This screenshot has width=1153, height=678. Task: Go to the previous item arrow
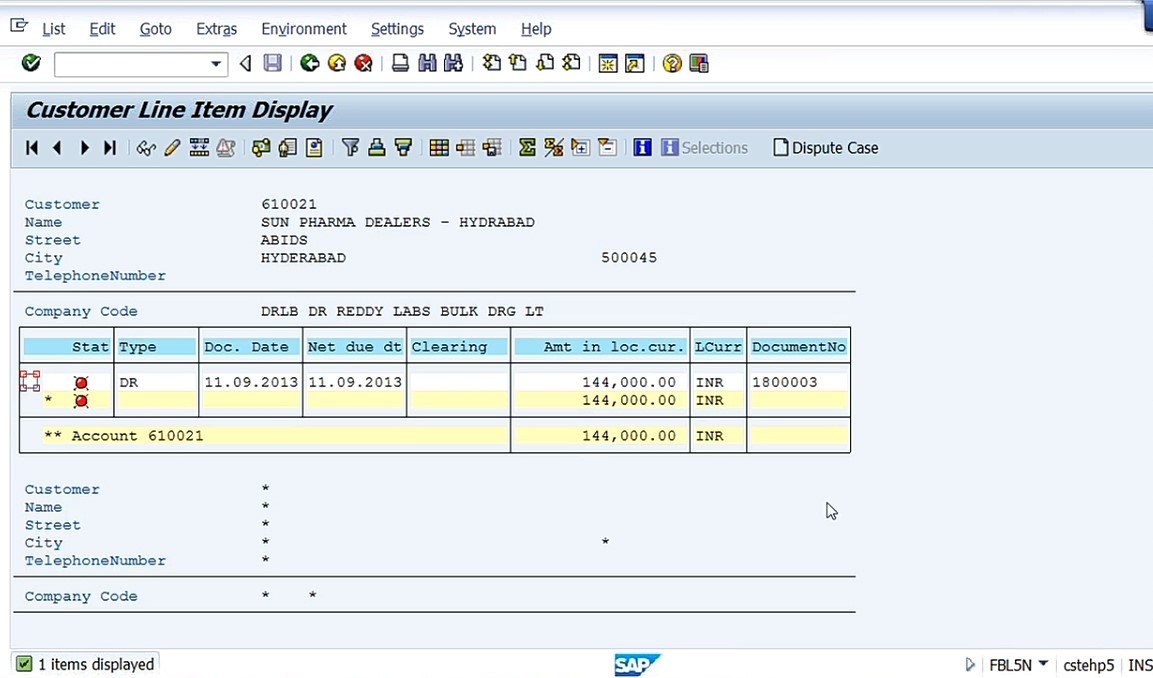pos(57,148)
